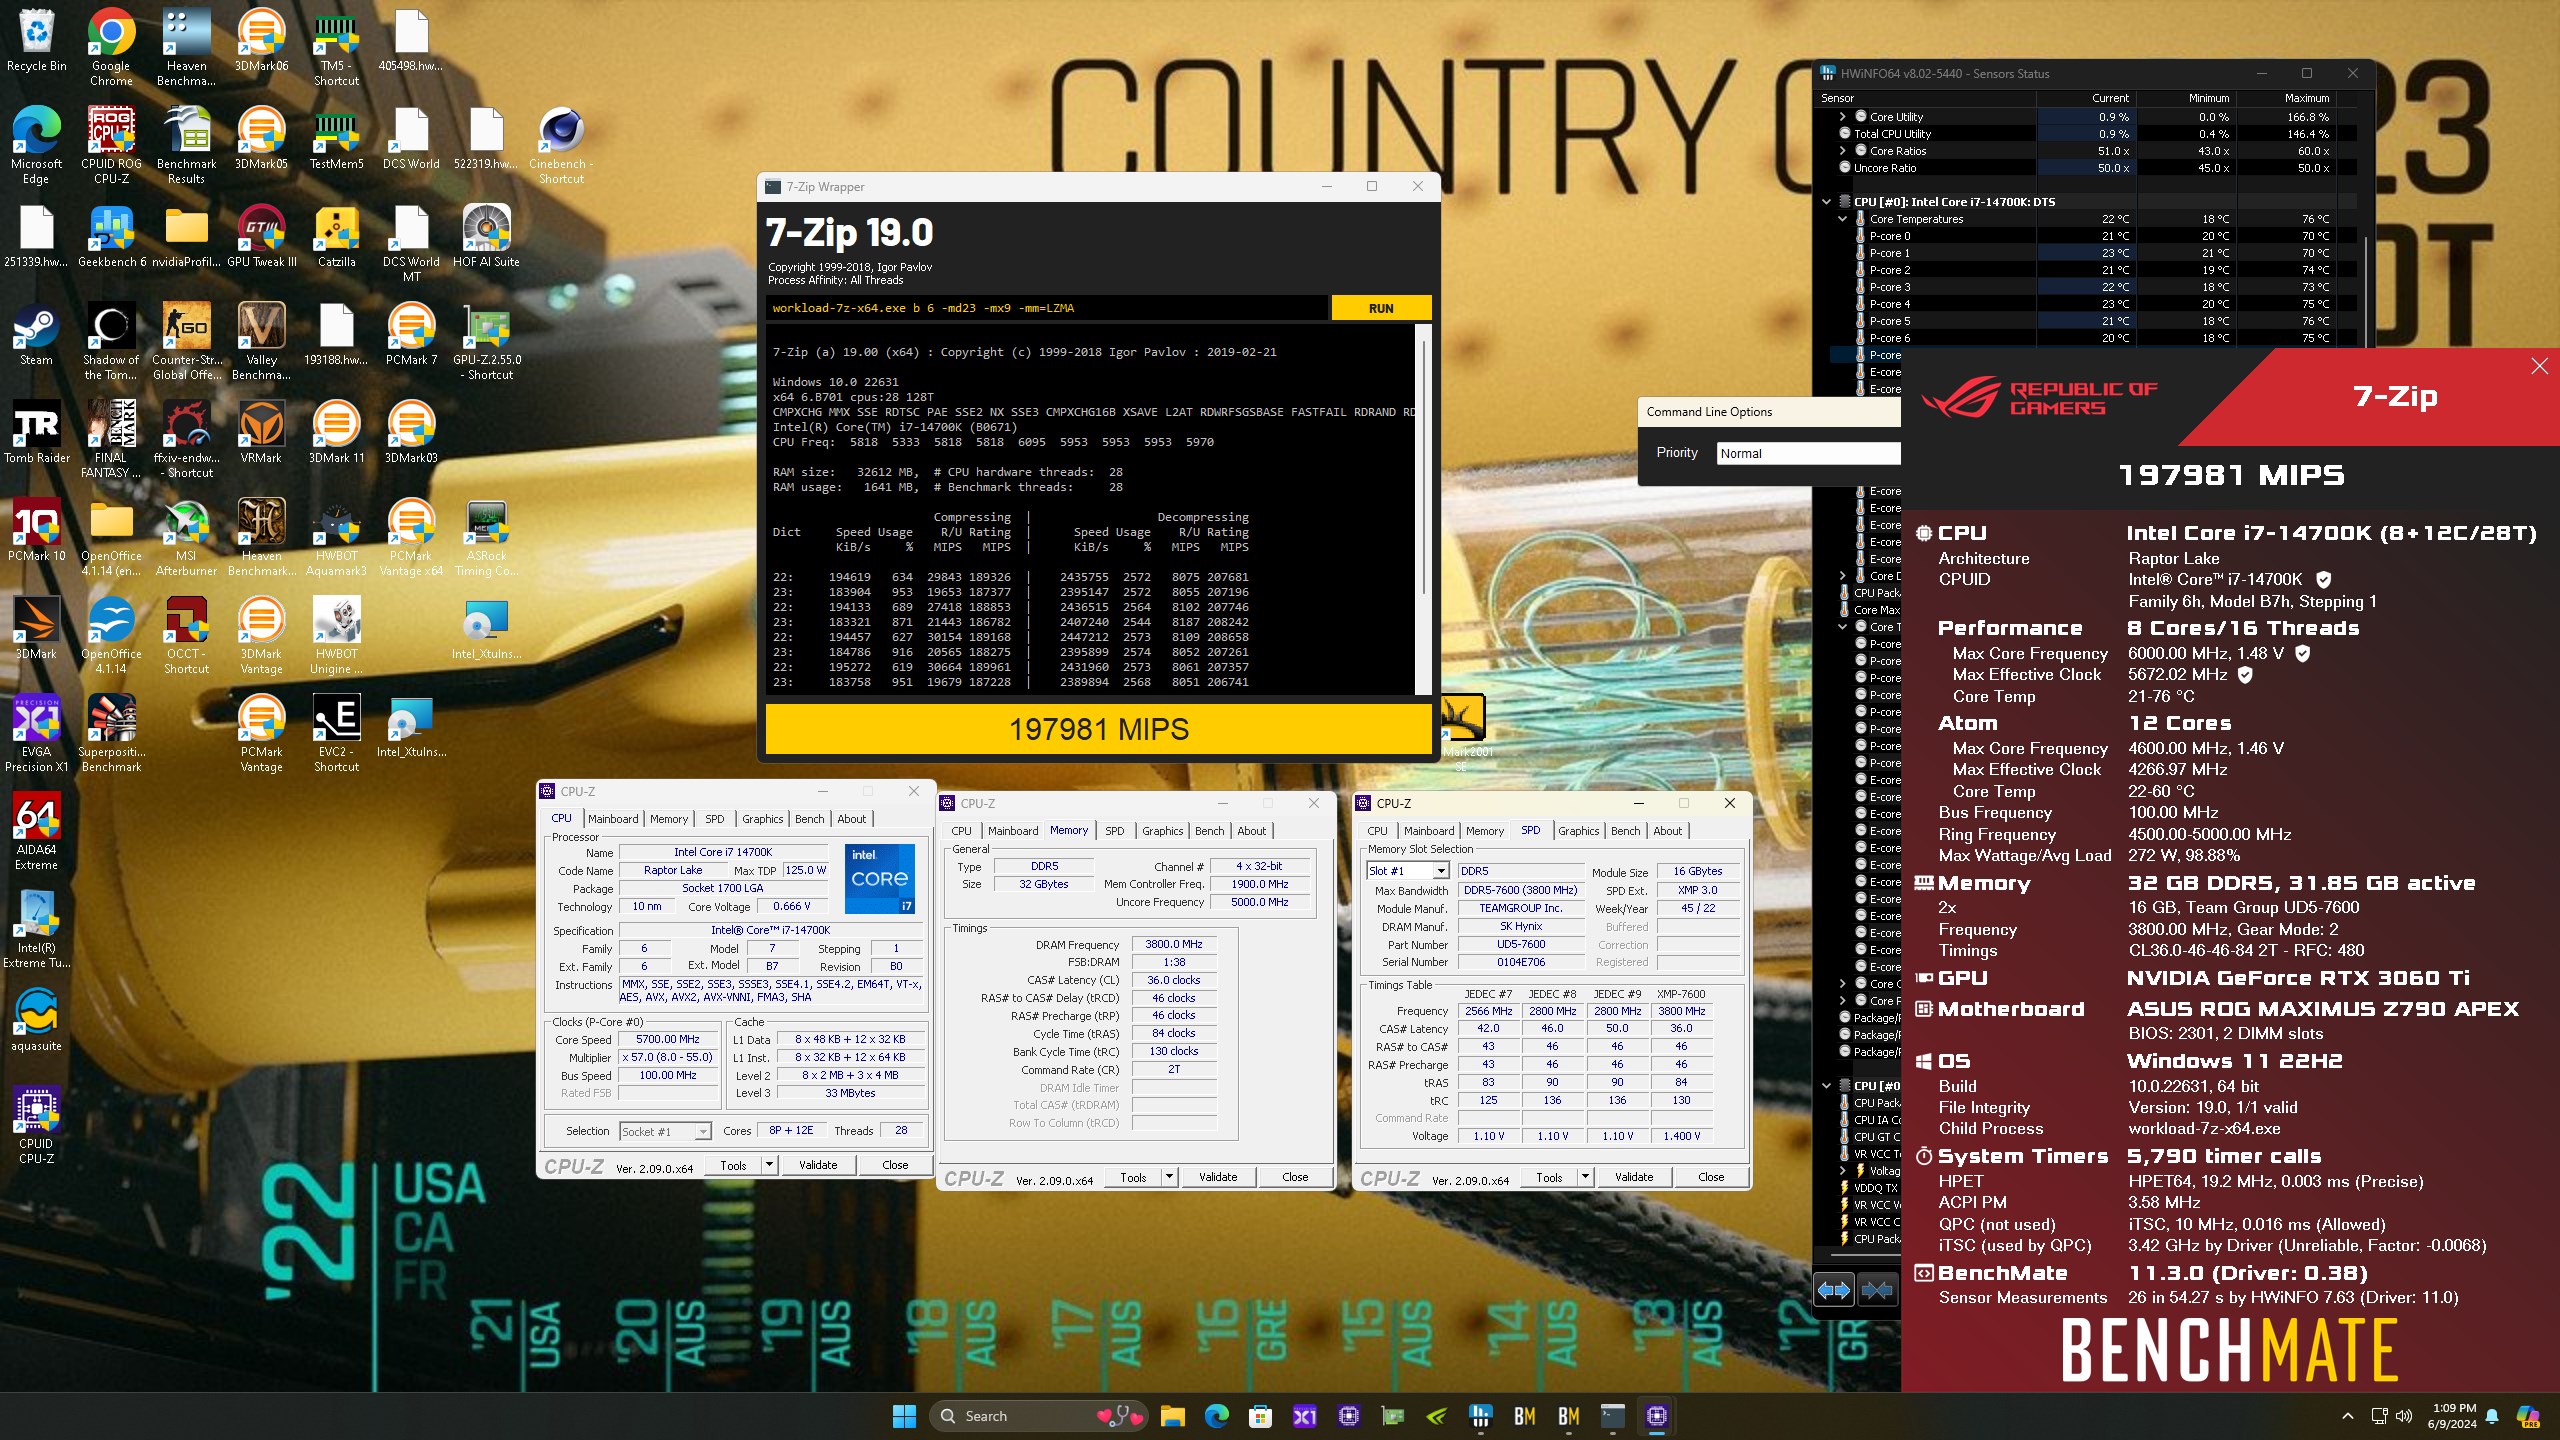Click the Windows Start button

click(x=904, y=1416)
